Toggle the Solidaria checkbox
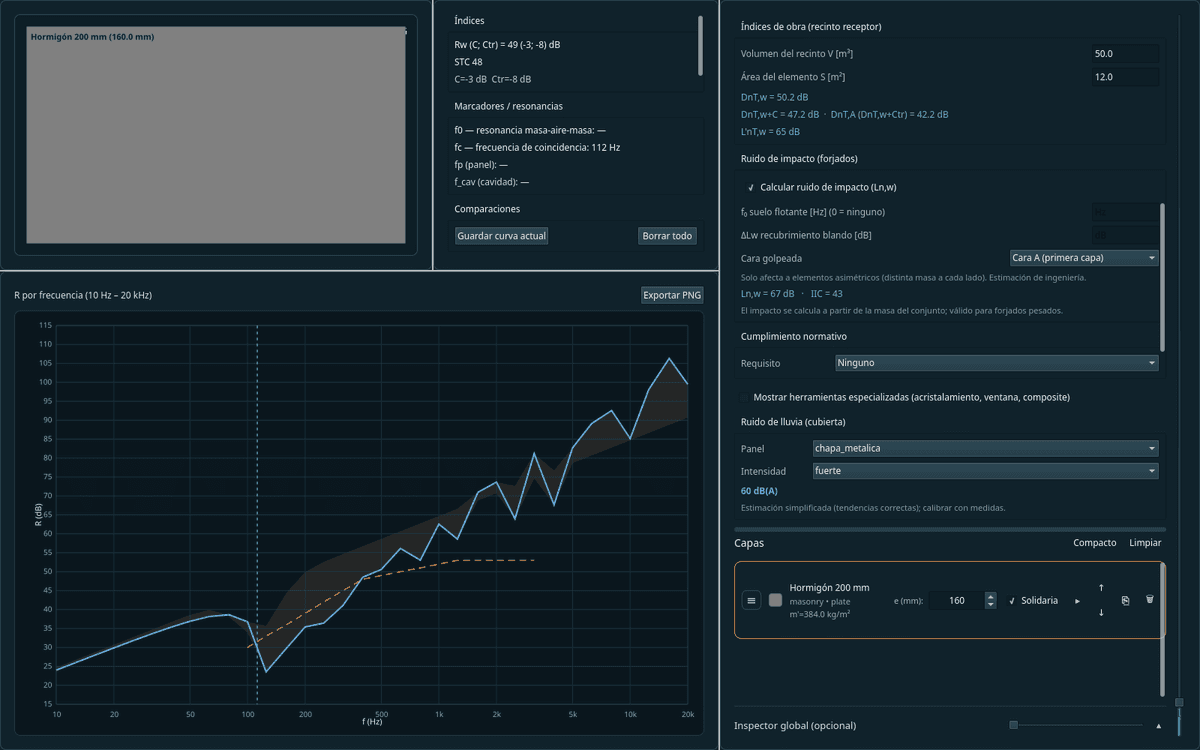The width and height of the screenshot is (1200, 750). click(1012, 601)
